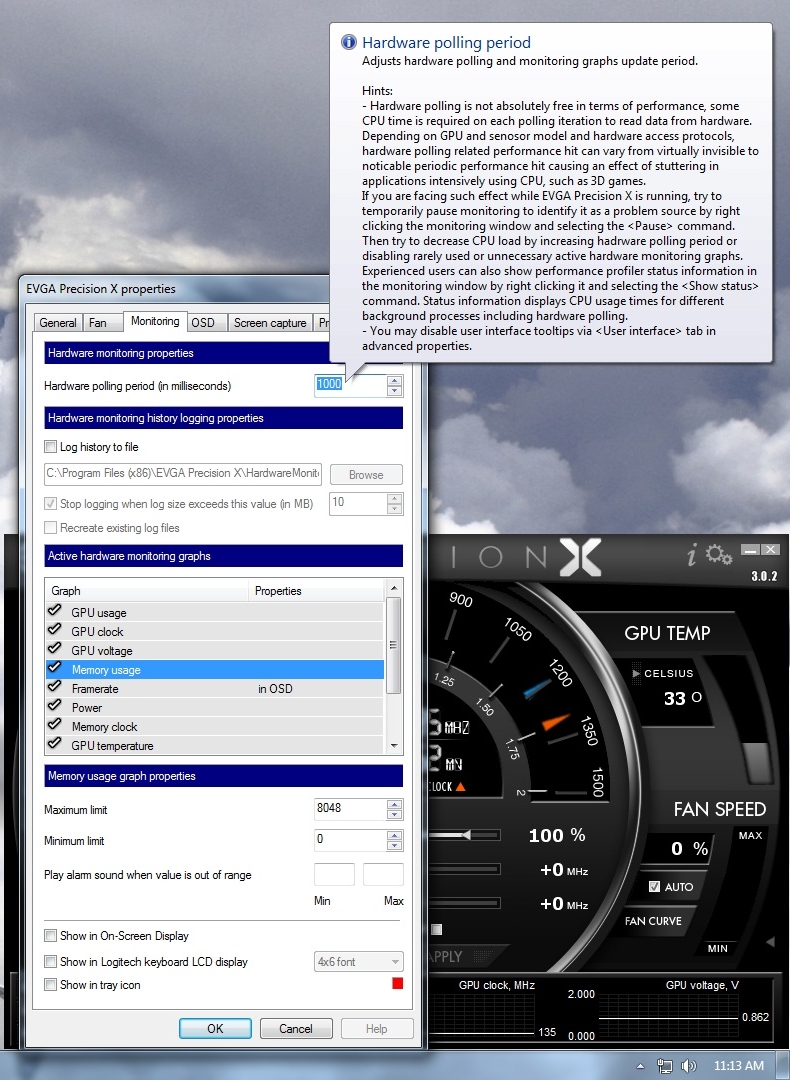
Task: Select the Monitoring tab
Action: [x=155, y=321]
